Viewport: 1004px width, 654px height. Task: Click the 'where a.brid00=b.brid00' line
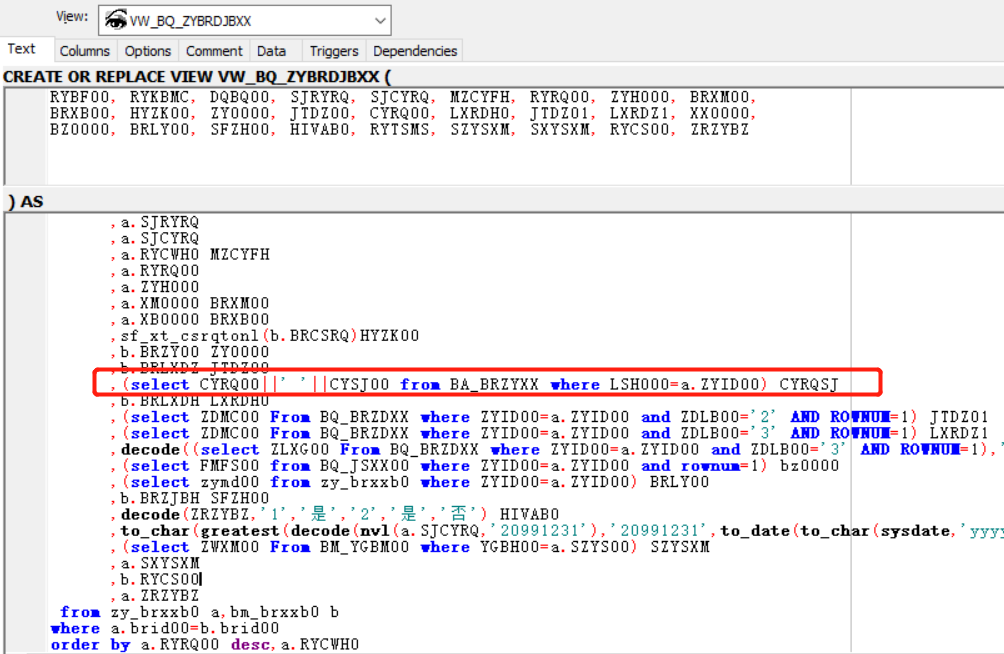pos(165,628)
